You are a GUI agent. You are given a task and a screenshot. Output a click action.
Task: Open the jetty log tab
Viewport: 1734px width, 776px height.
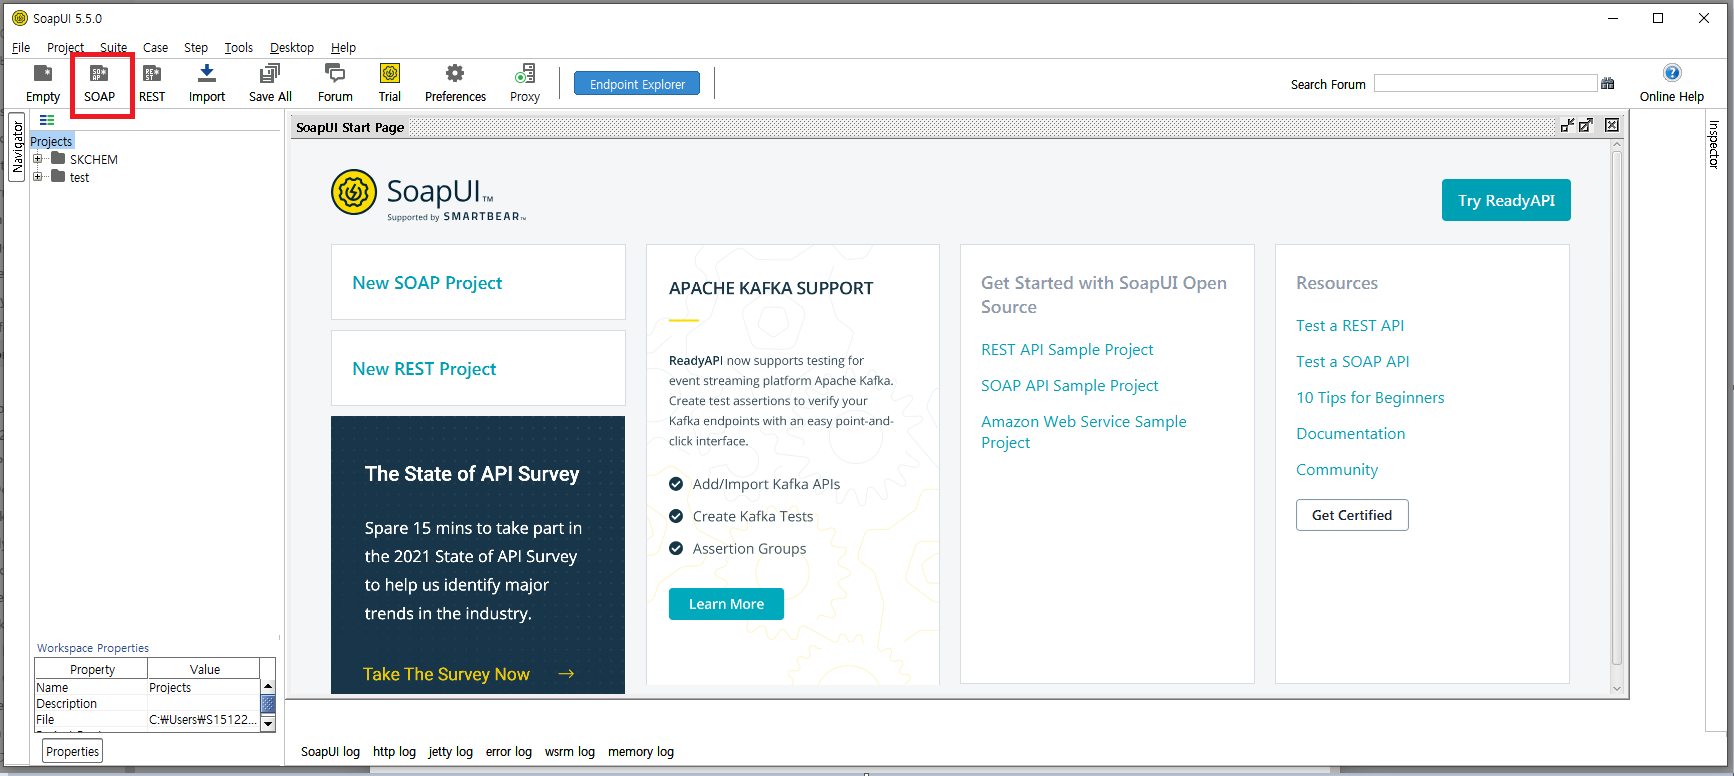tap(450, 751)
